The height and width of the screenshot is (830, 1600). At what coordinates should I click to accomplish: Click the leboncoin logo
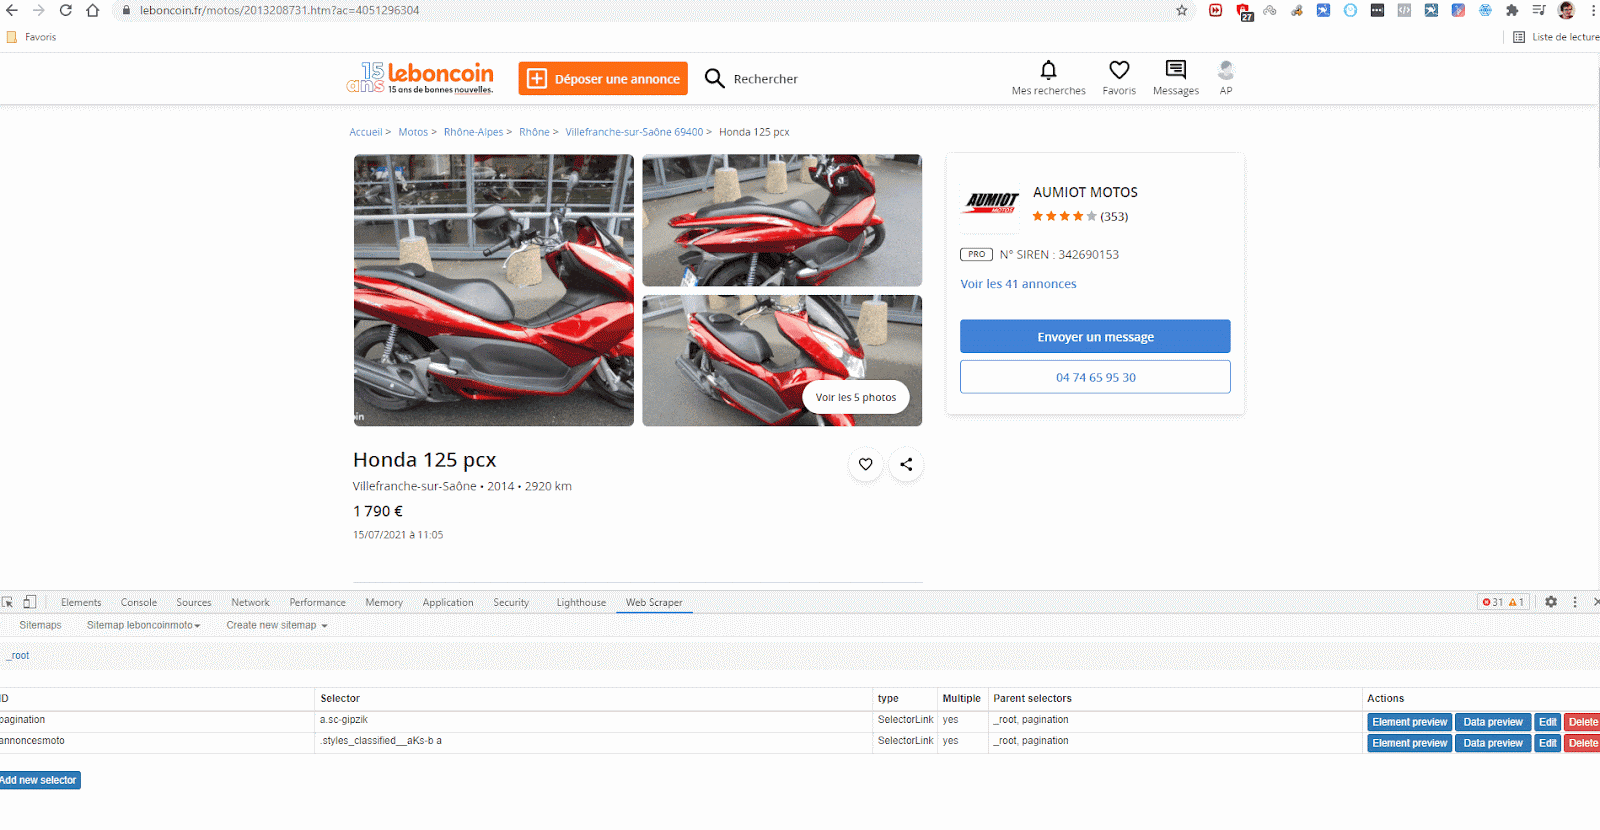pyautogui.click(x=420, y=77)
